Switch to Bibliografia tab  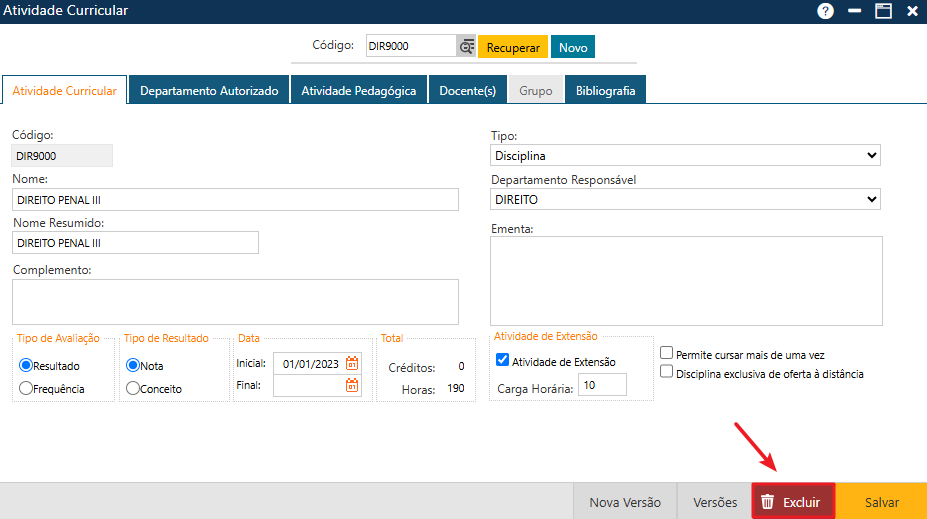coord(605,90)
